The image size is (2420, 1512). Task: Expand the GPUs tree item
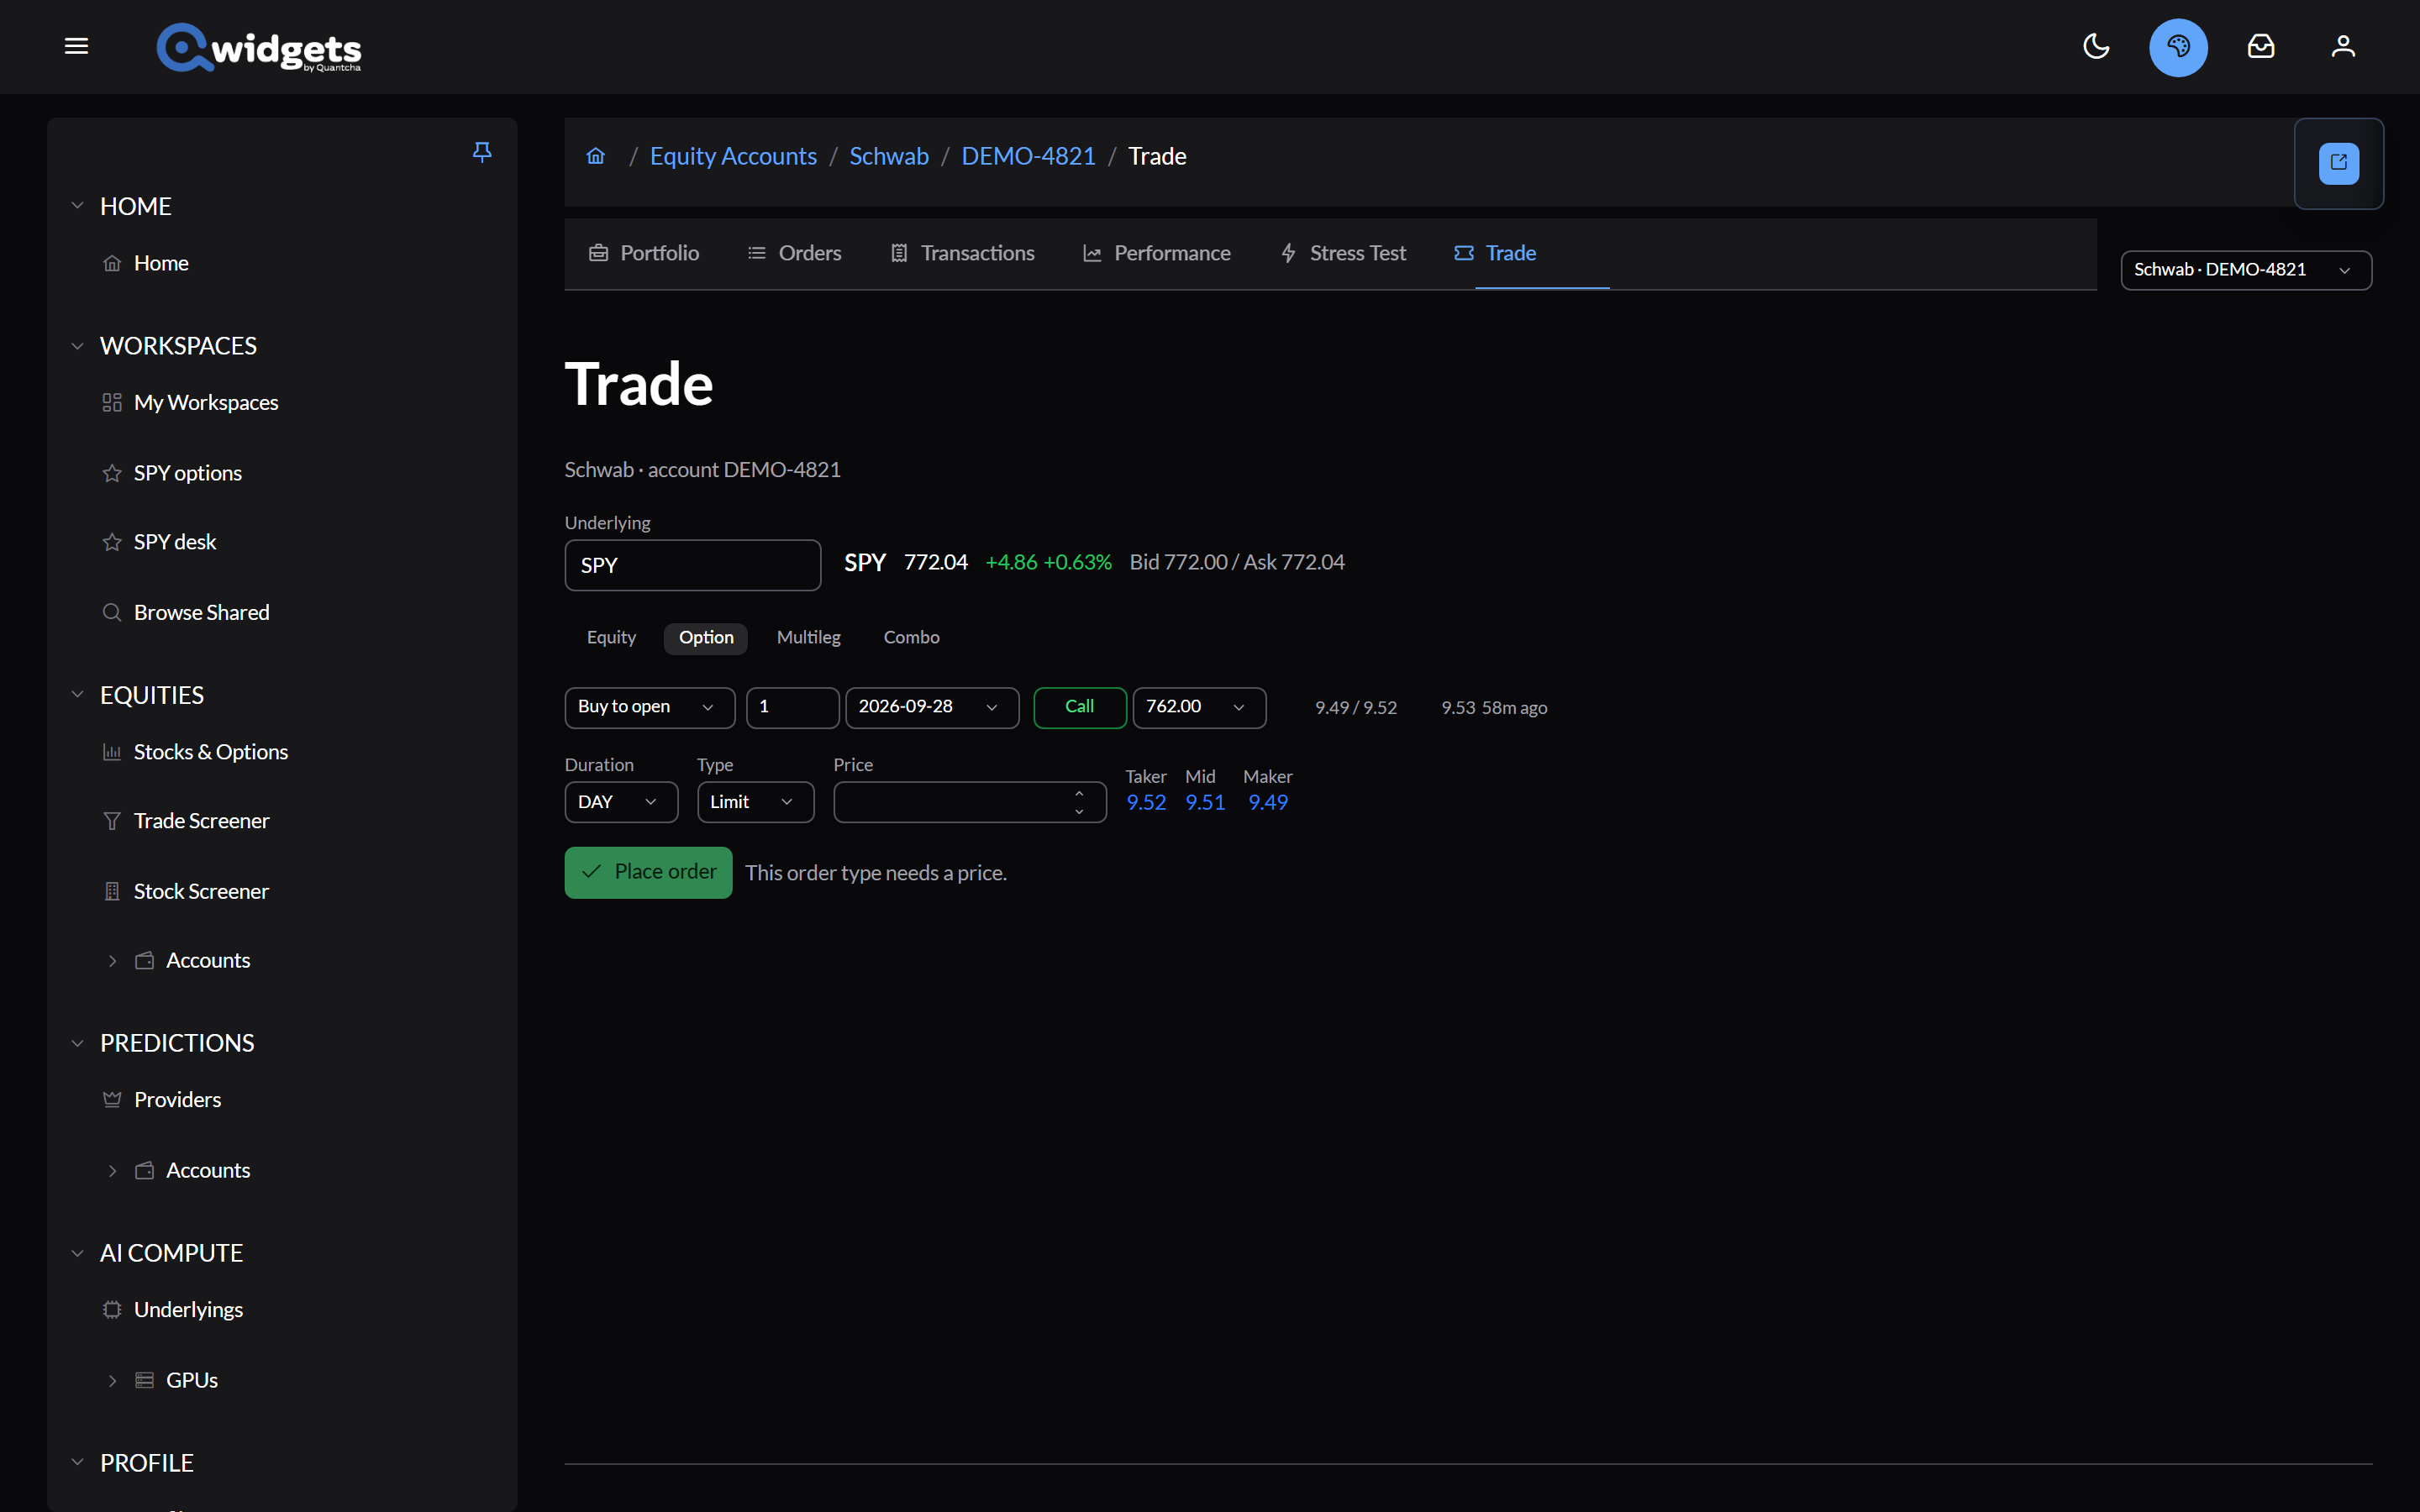pyautogui.click(x=112, y=1381)
